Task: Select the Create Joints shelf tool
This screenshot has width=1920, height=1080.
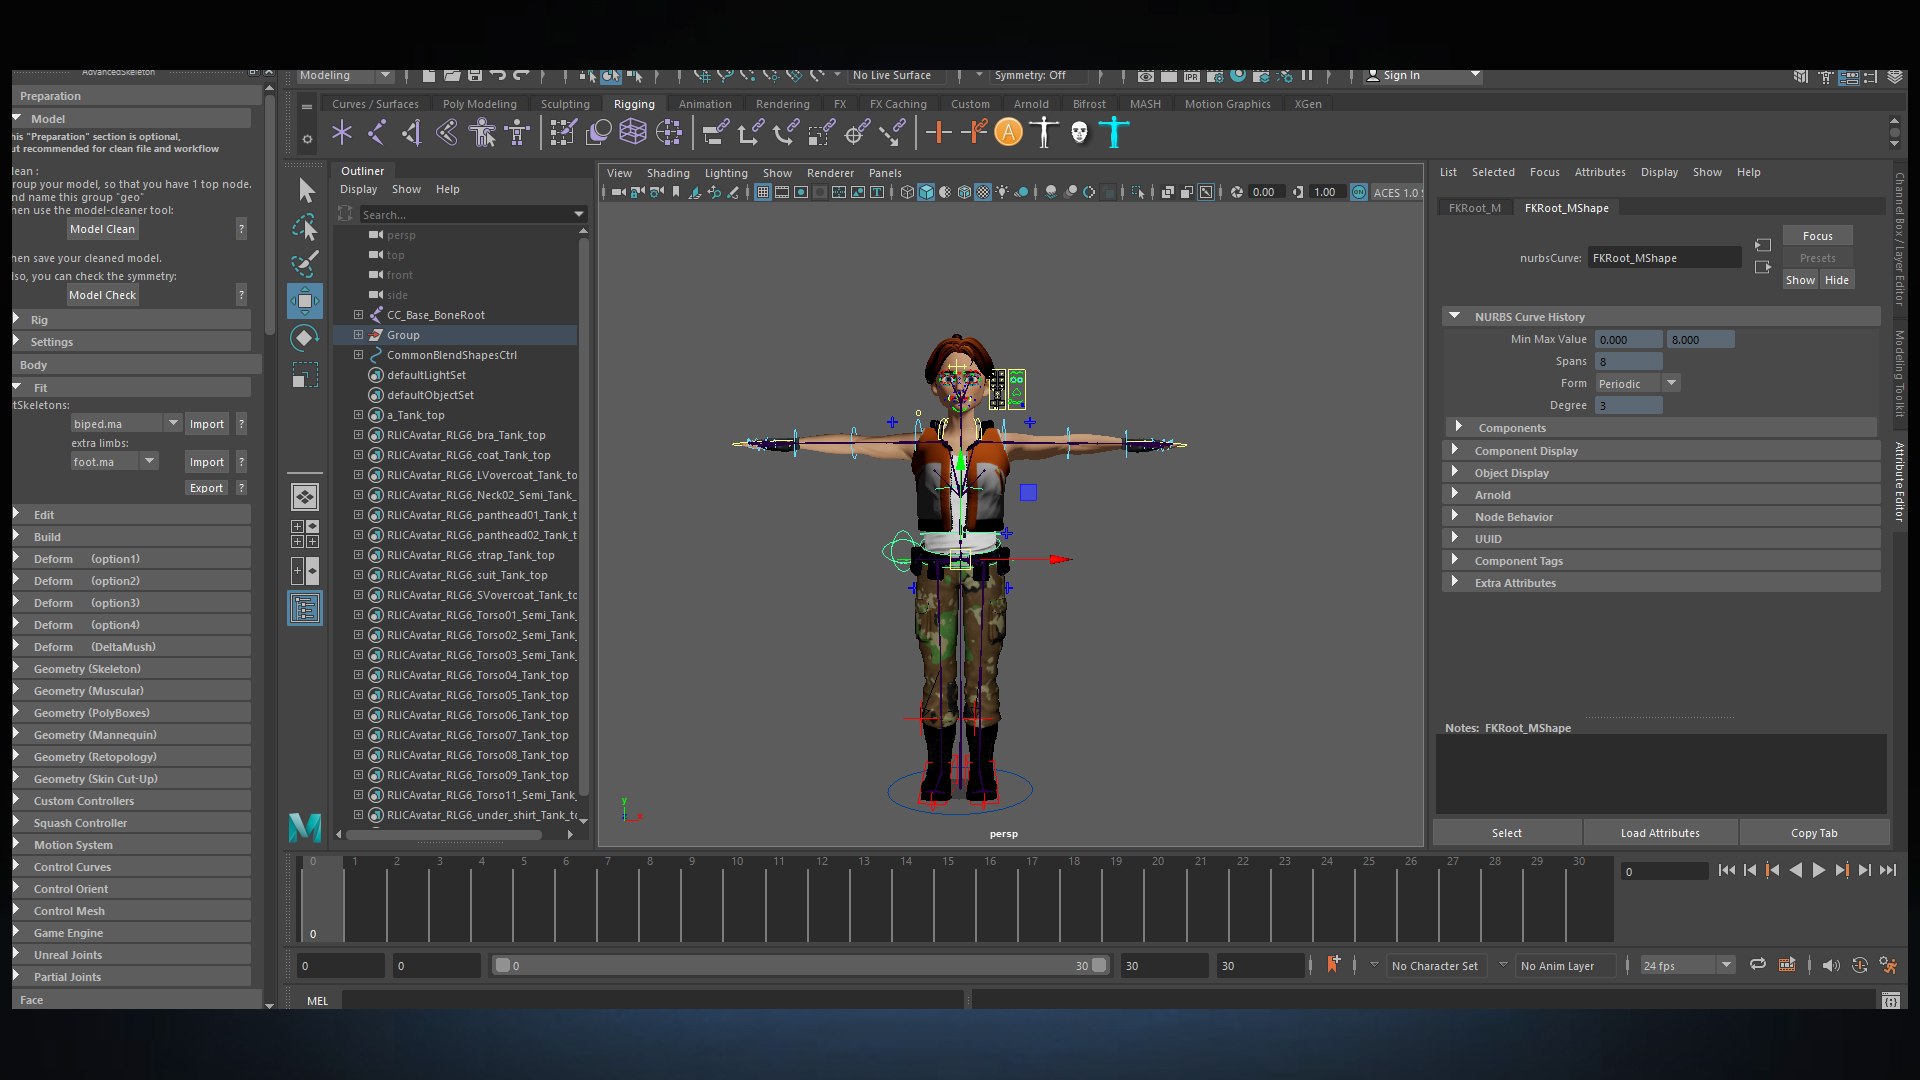Action: pos(377,132)
